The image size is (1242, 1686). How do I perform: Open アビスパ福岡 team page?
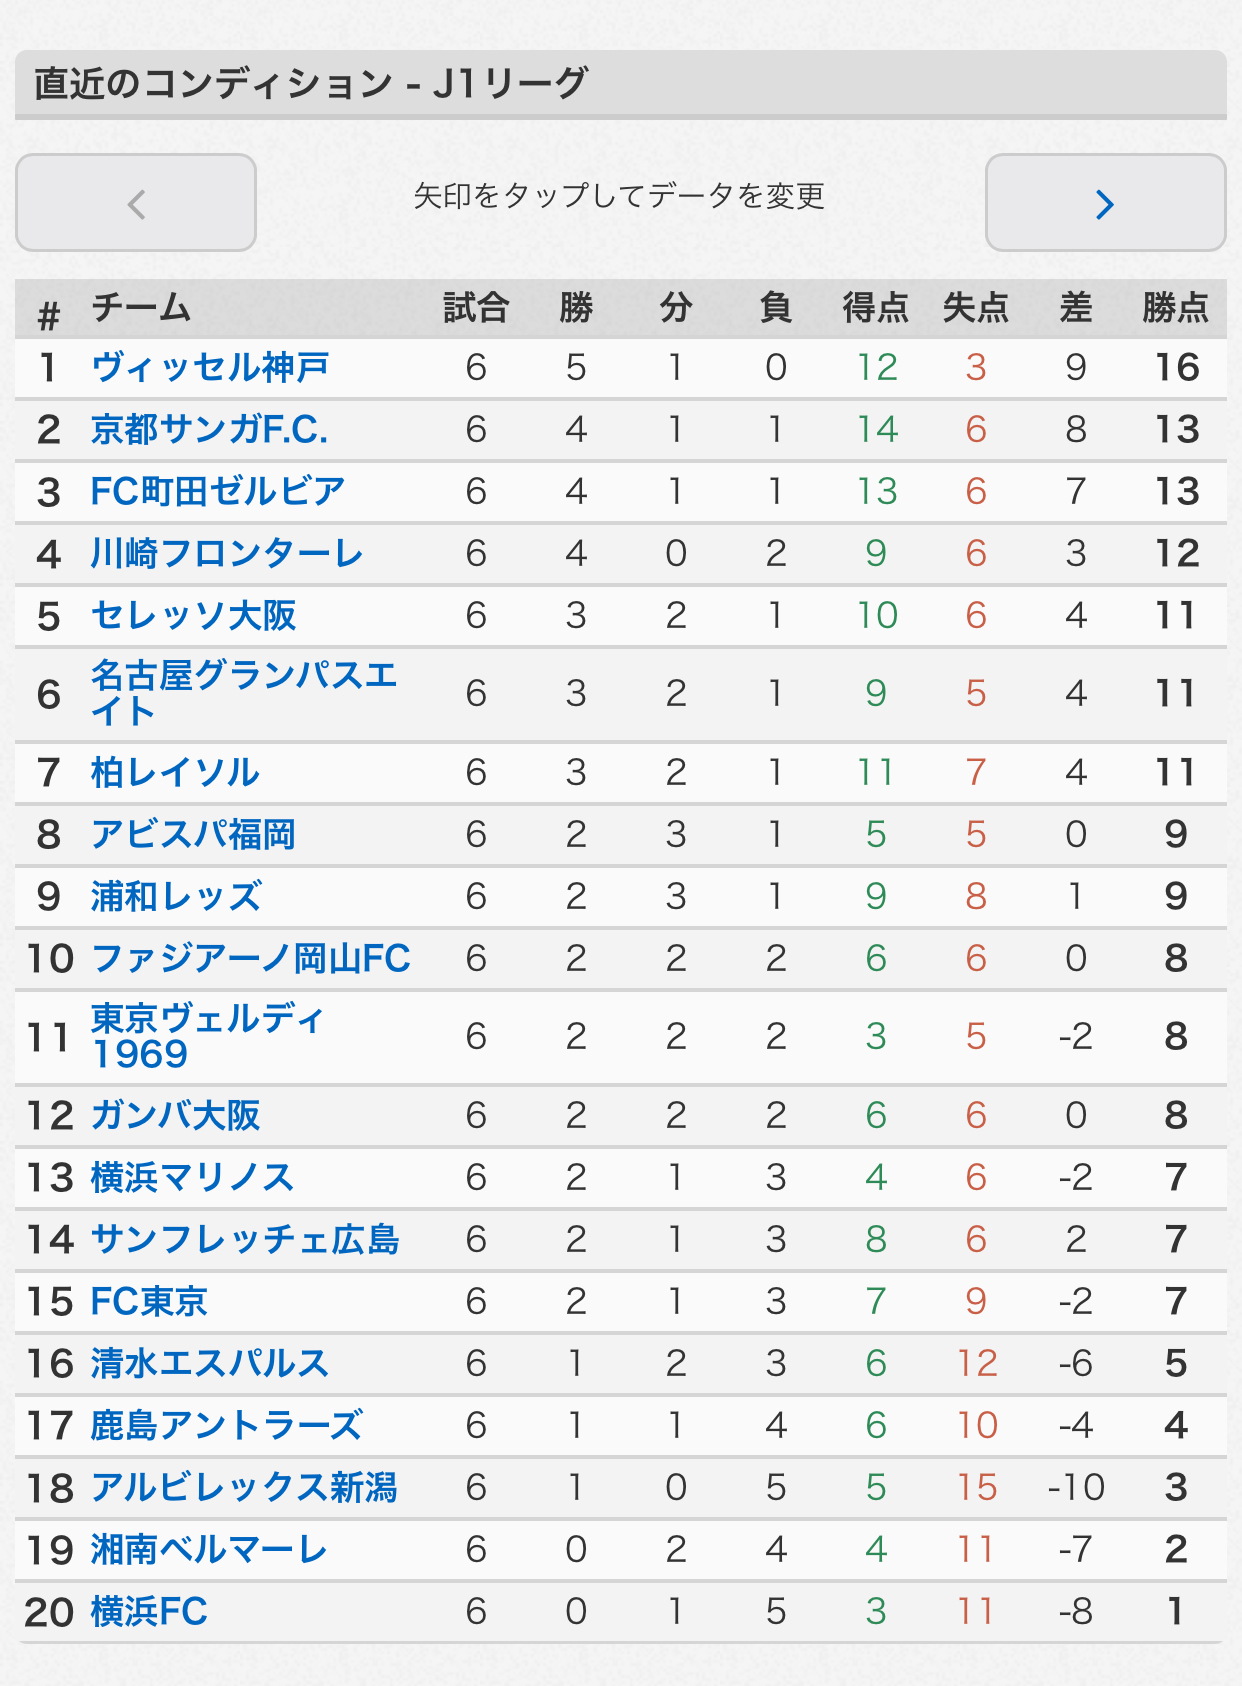pyautogui.click(x=193, y=835)
